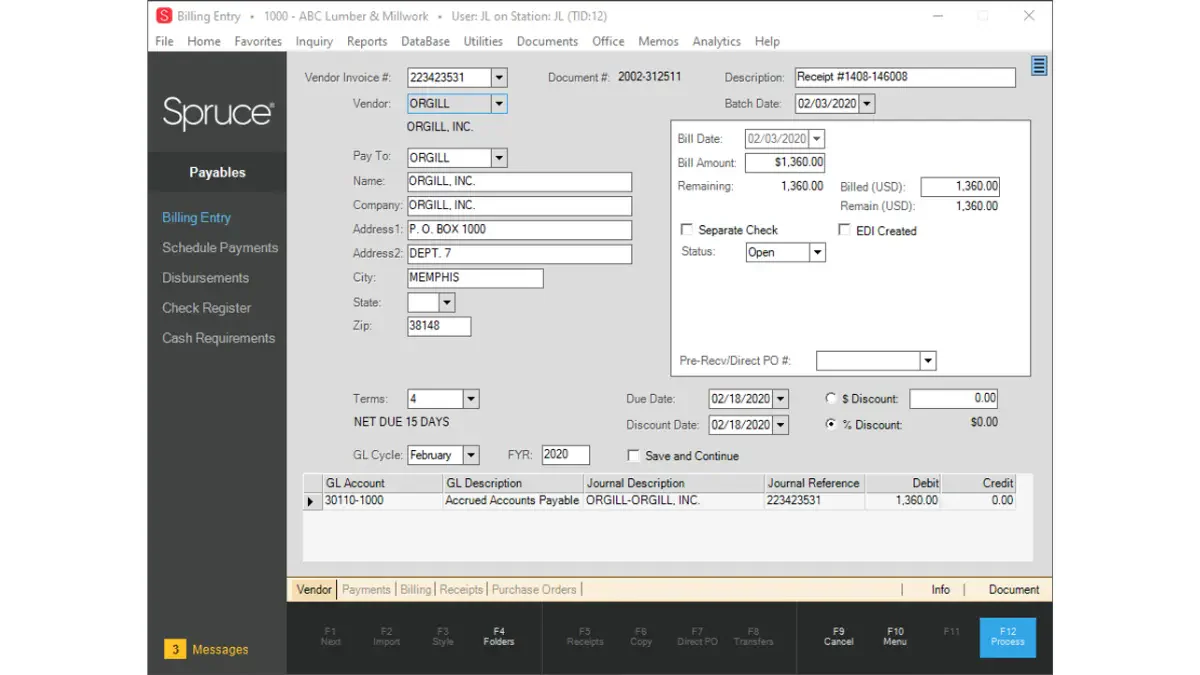Viewport: 1200px width, 675px height.
Task: Select the Accrued Accounts Payable cell
Action: click(512, 501)
